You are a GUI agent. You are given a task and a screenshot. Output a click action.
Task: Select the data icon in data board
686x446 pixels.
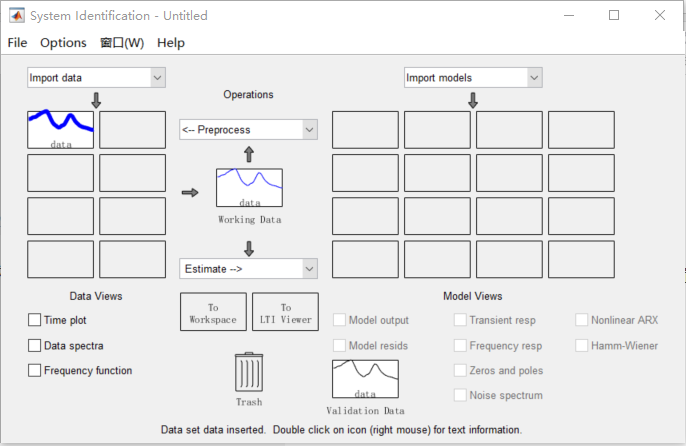coord(60,130)
